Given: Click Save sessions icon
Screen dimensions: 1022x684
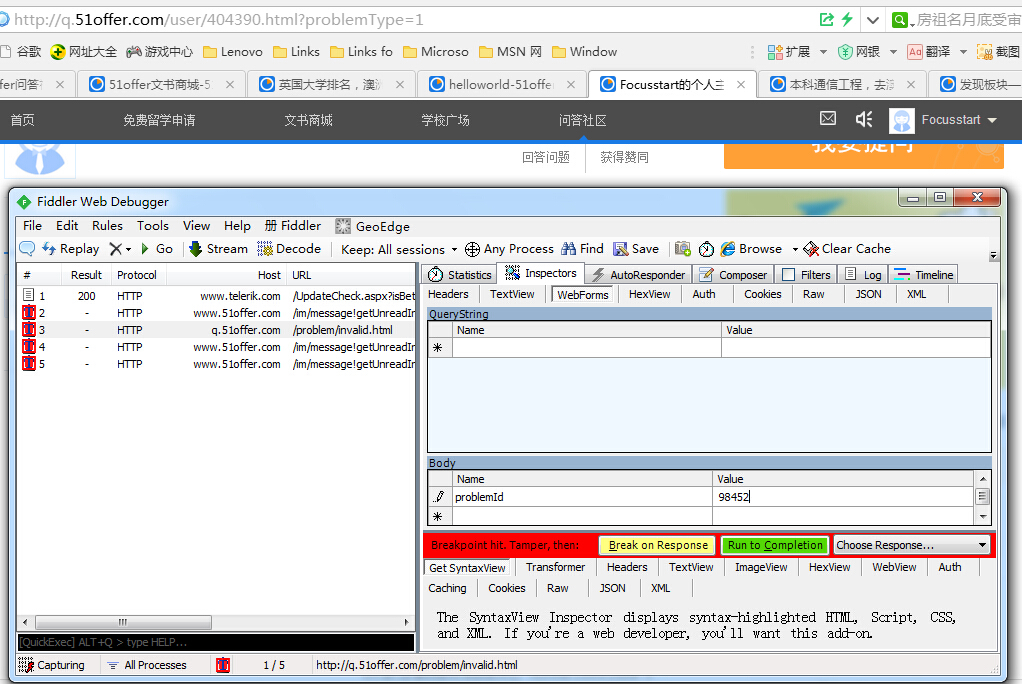Looking at the screenshot, I should pos(636,248).
